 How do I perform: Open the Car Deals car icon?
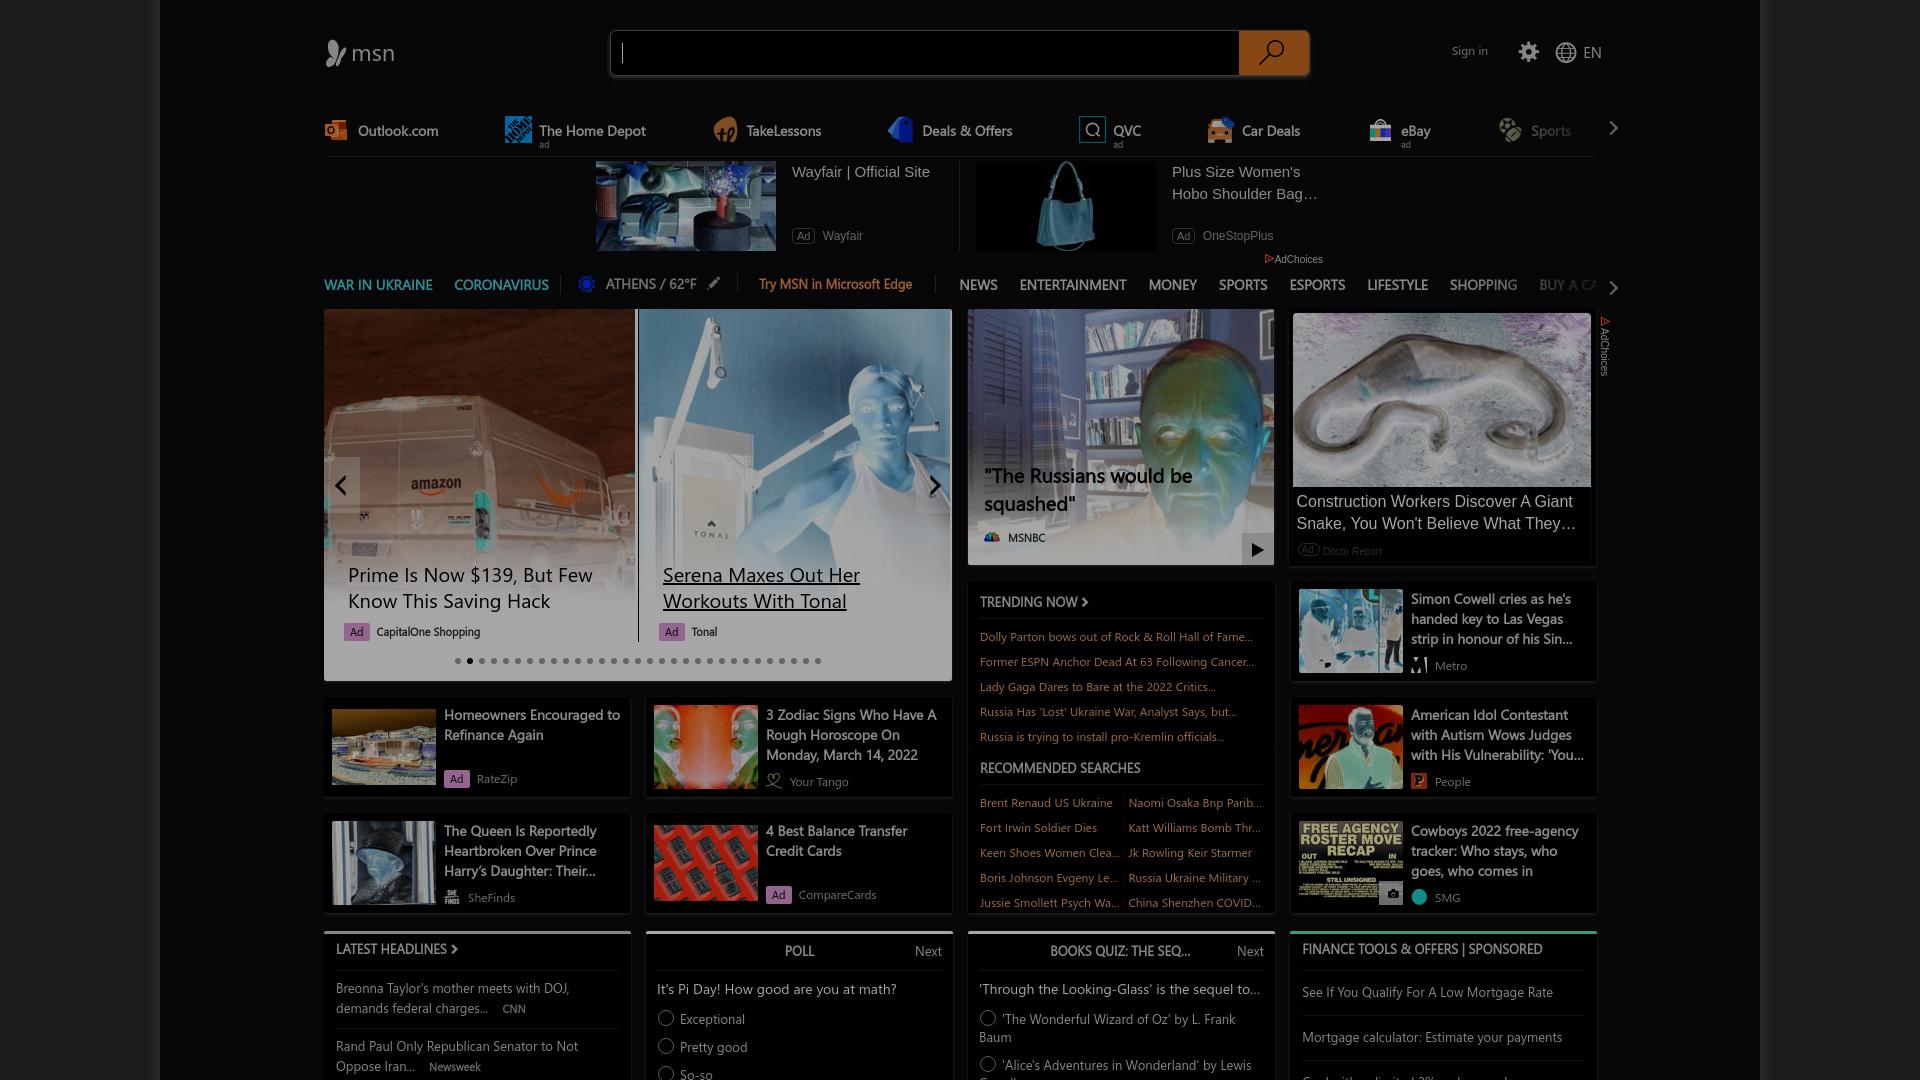tap(1220, 130)
